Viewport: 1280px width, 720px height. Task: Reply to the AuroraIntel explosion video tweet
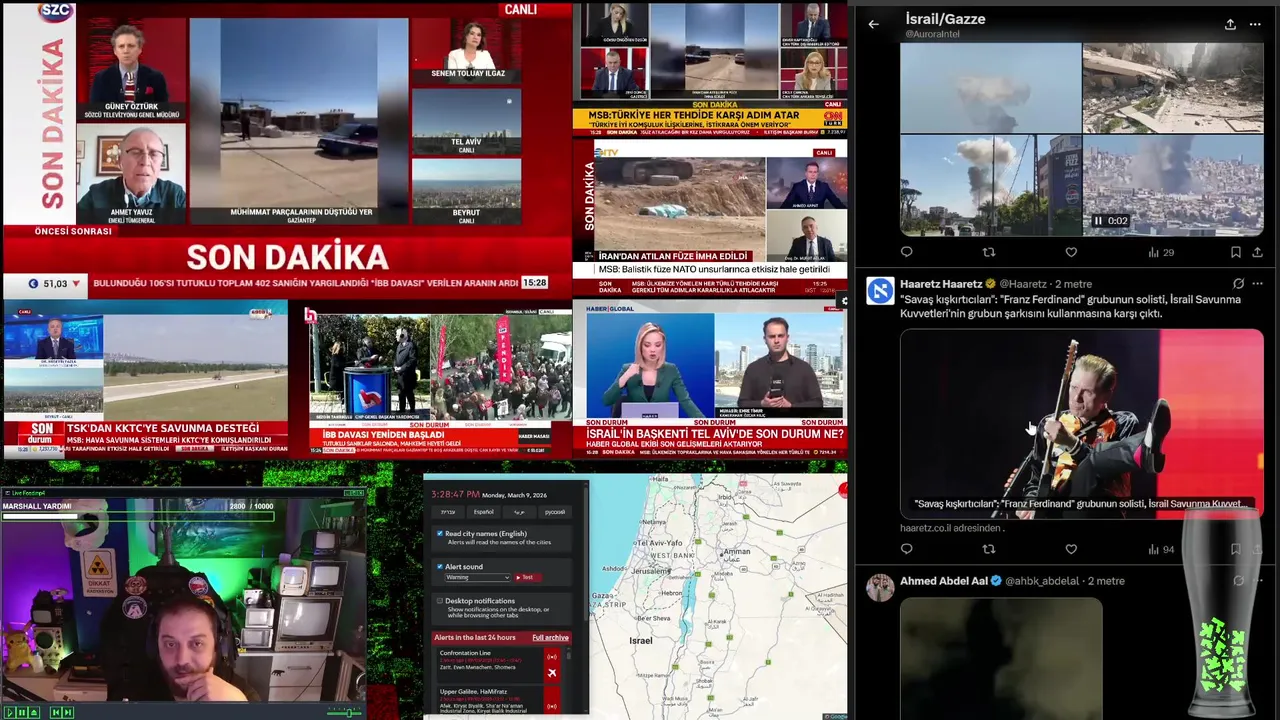tap(907, 252)
